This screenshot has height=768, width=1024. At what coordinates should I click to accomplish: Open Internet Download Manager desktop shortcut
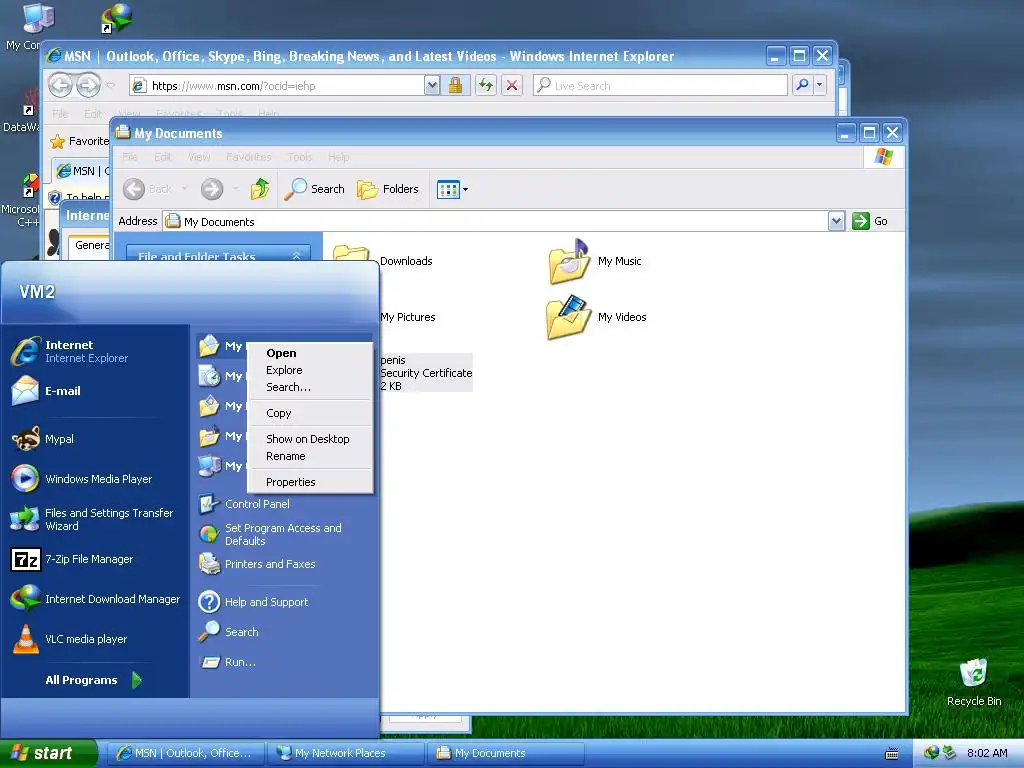[118, 18]
